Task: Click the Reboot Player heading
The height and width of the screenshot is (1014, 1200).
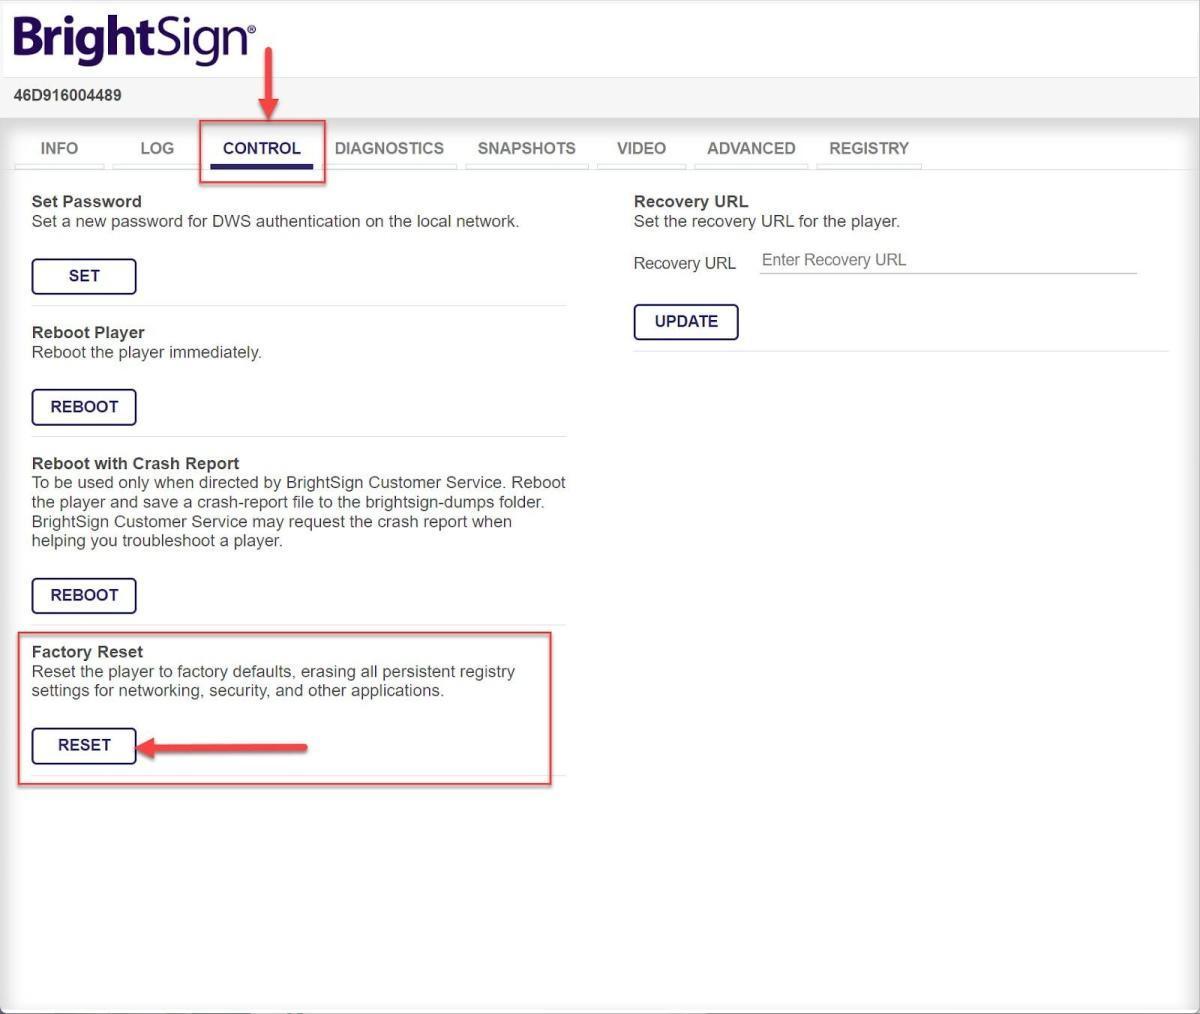Action: 88,332
